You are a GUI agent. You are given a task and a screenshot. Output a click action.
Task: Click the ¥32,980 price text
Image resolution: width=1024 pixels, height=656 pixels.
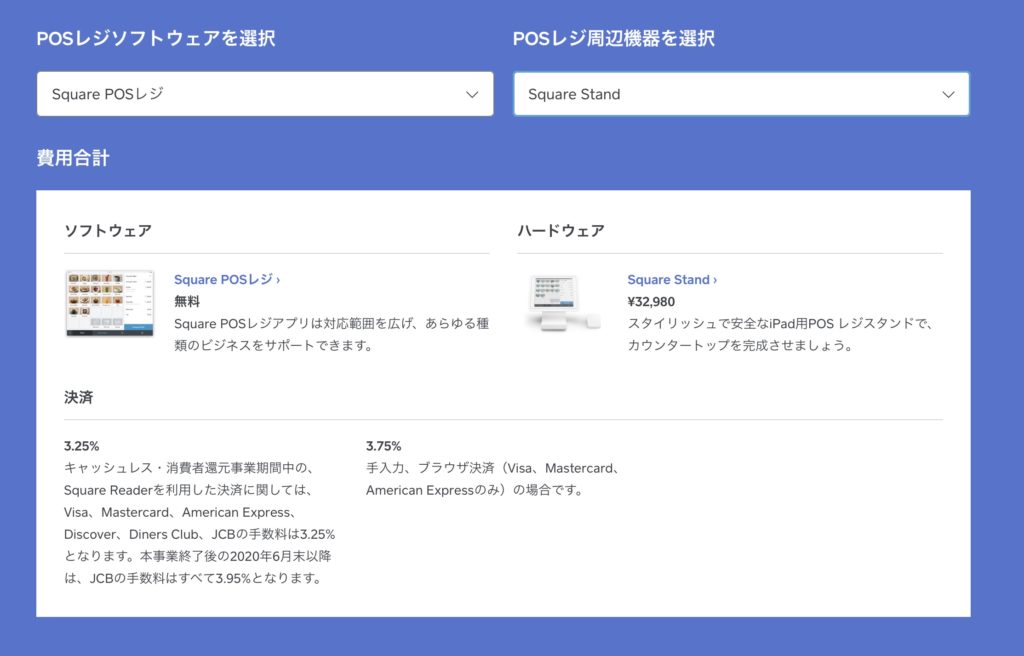pyautogui.click(x=651, y=302)
